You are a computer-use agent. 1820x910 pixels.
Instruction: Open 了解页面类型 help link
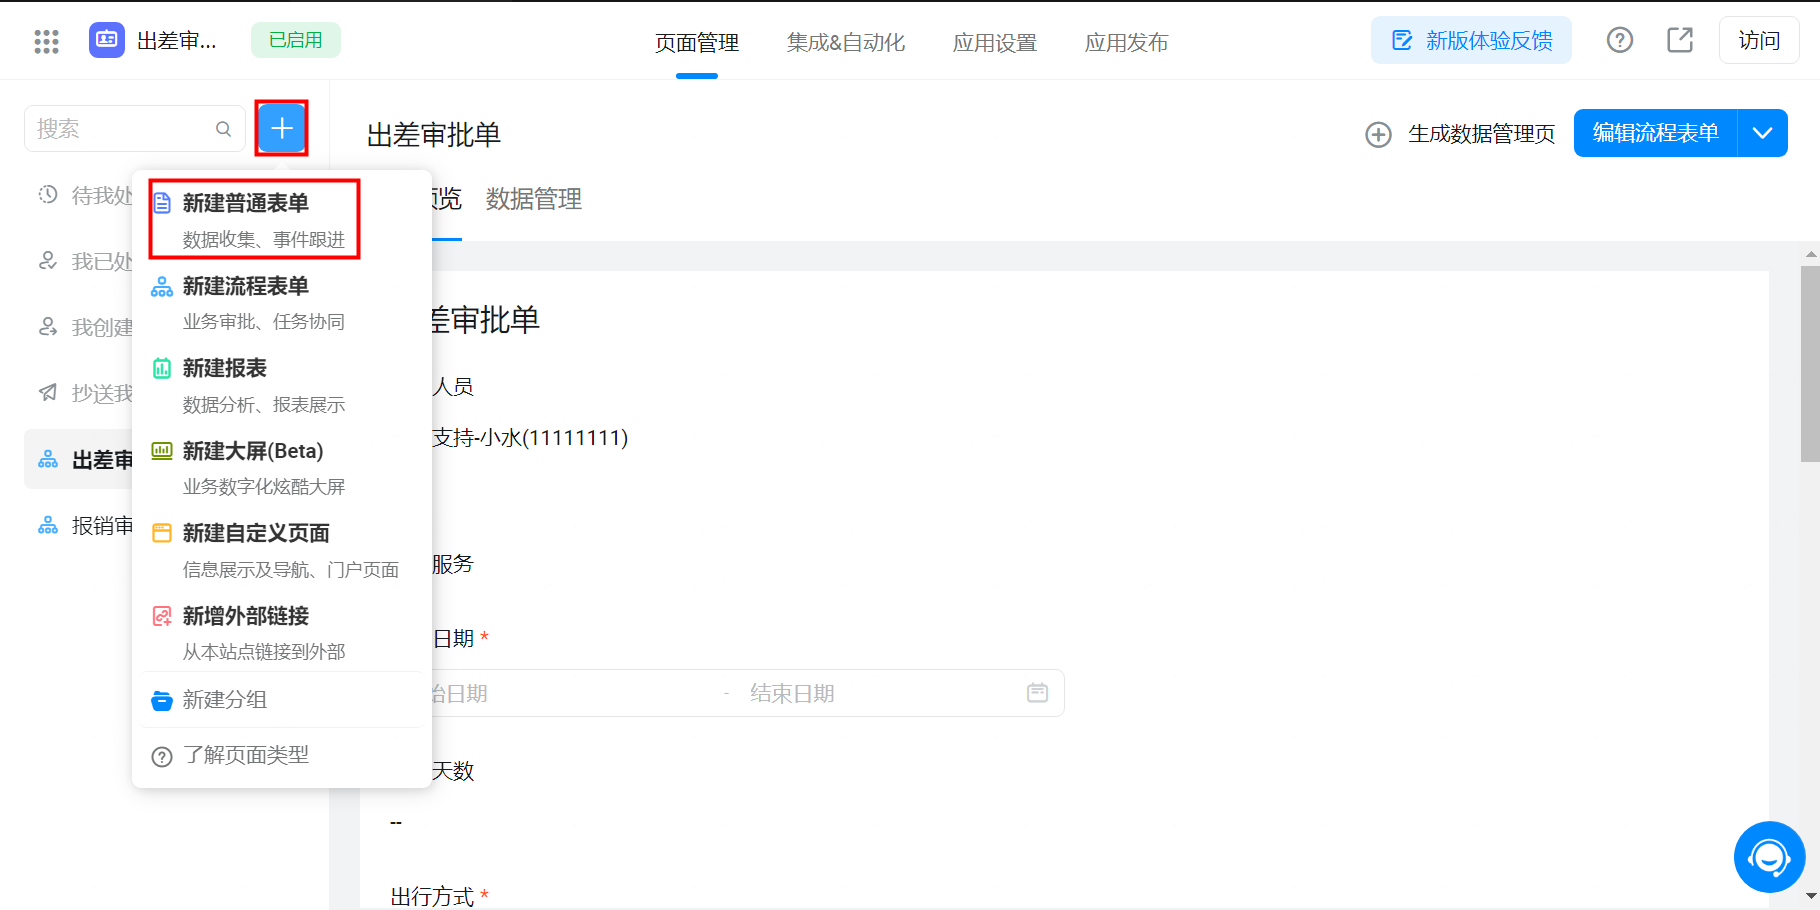pos(281,755)
